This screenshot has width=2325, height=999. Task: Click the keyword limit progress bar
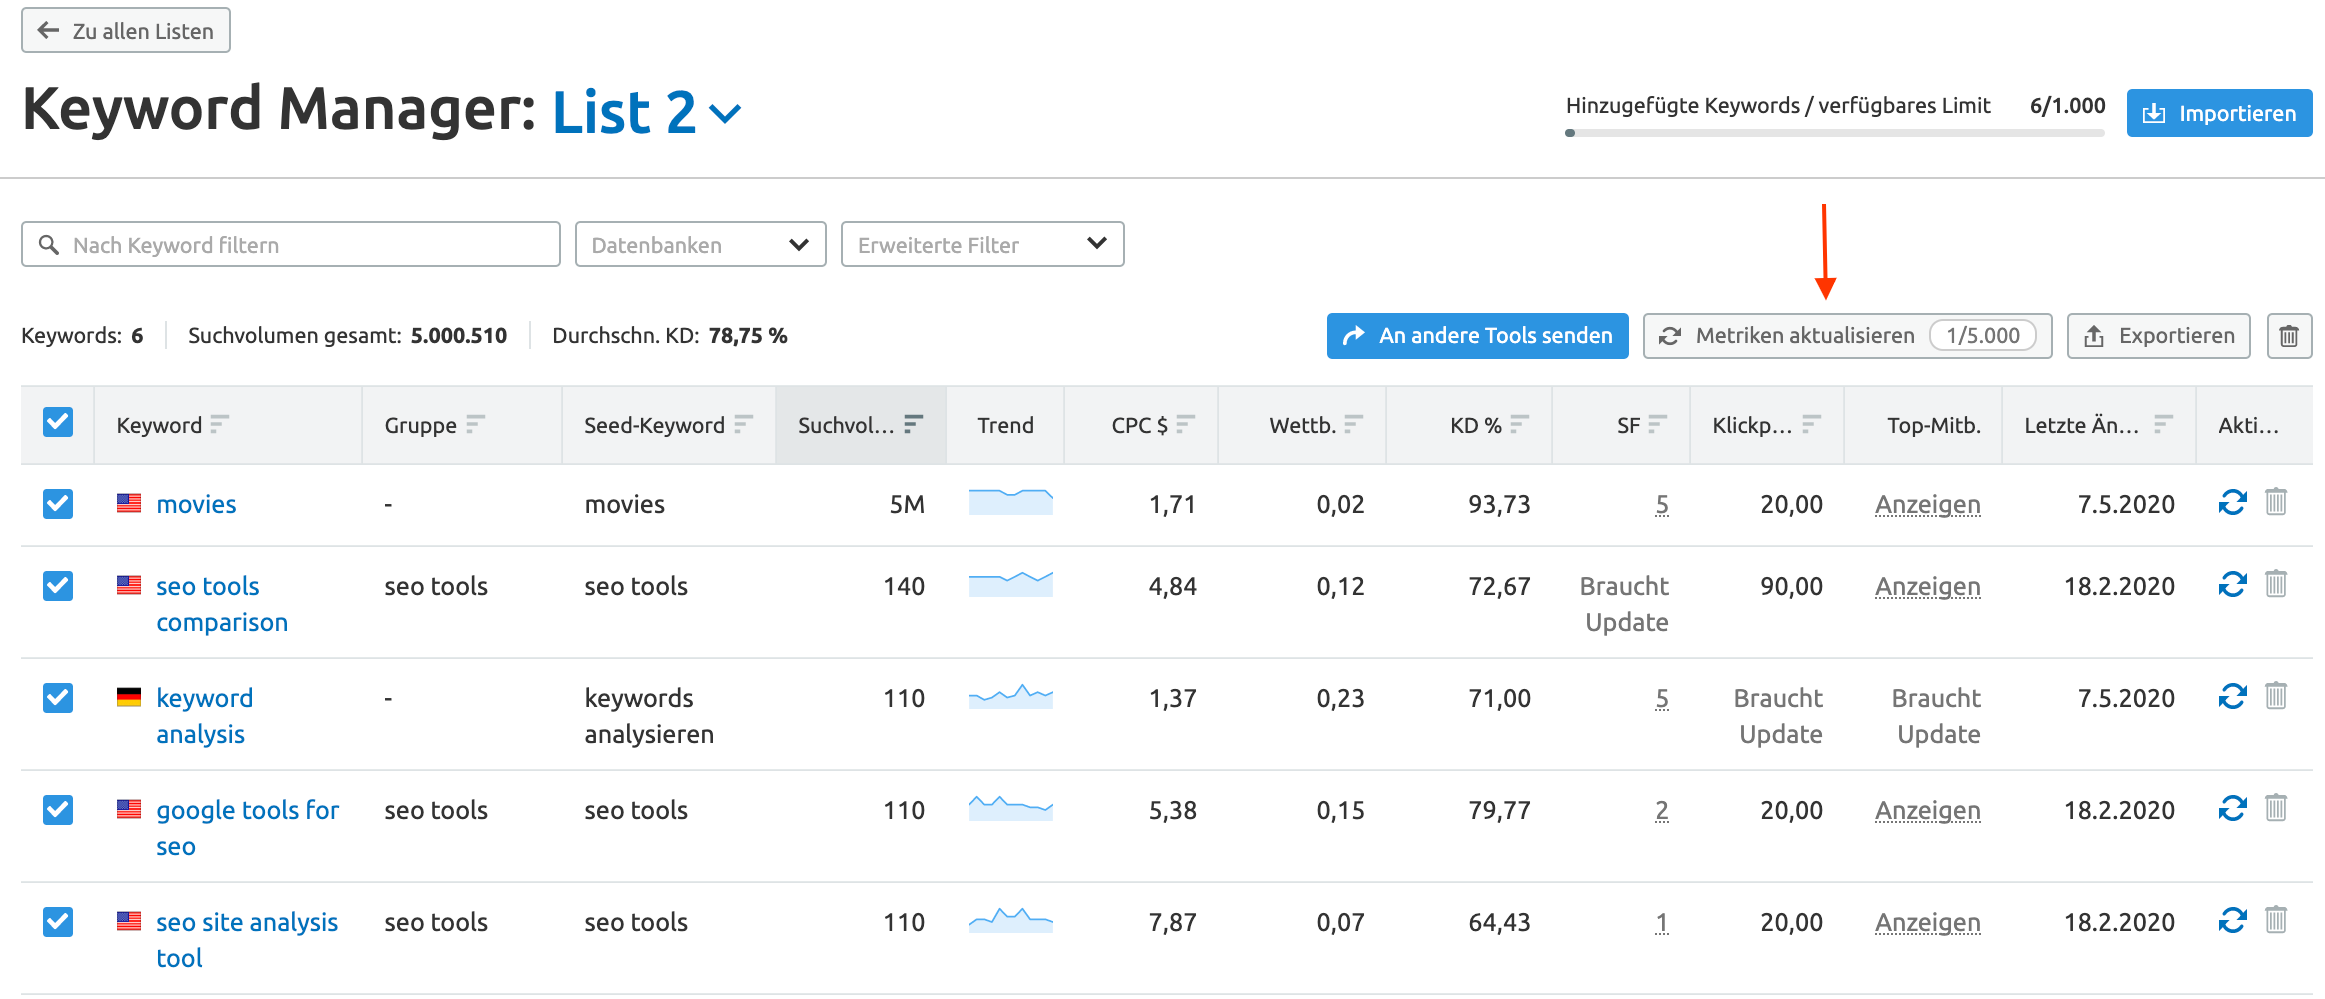click(1835, 133)
